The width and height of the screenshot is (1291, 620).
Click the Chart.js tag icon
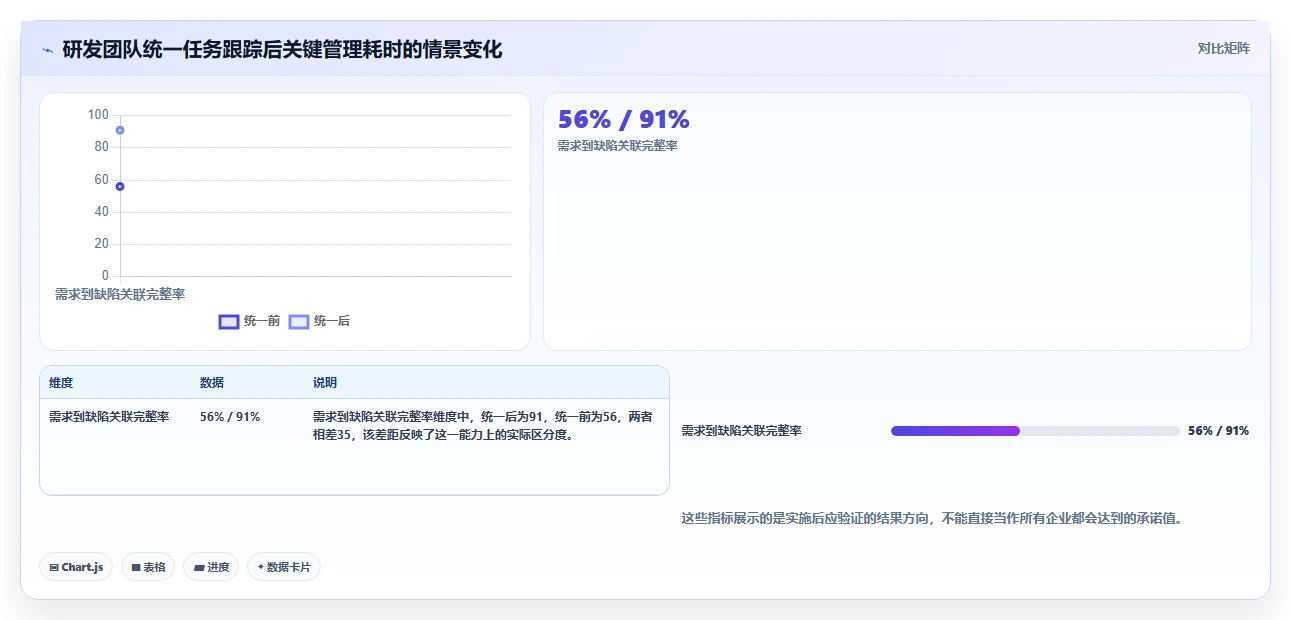coord(54,567)
